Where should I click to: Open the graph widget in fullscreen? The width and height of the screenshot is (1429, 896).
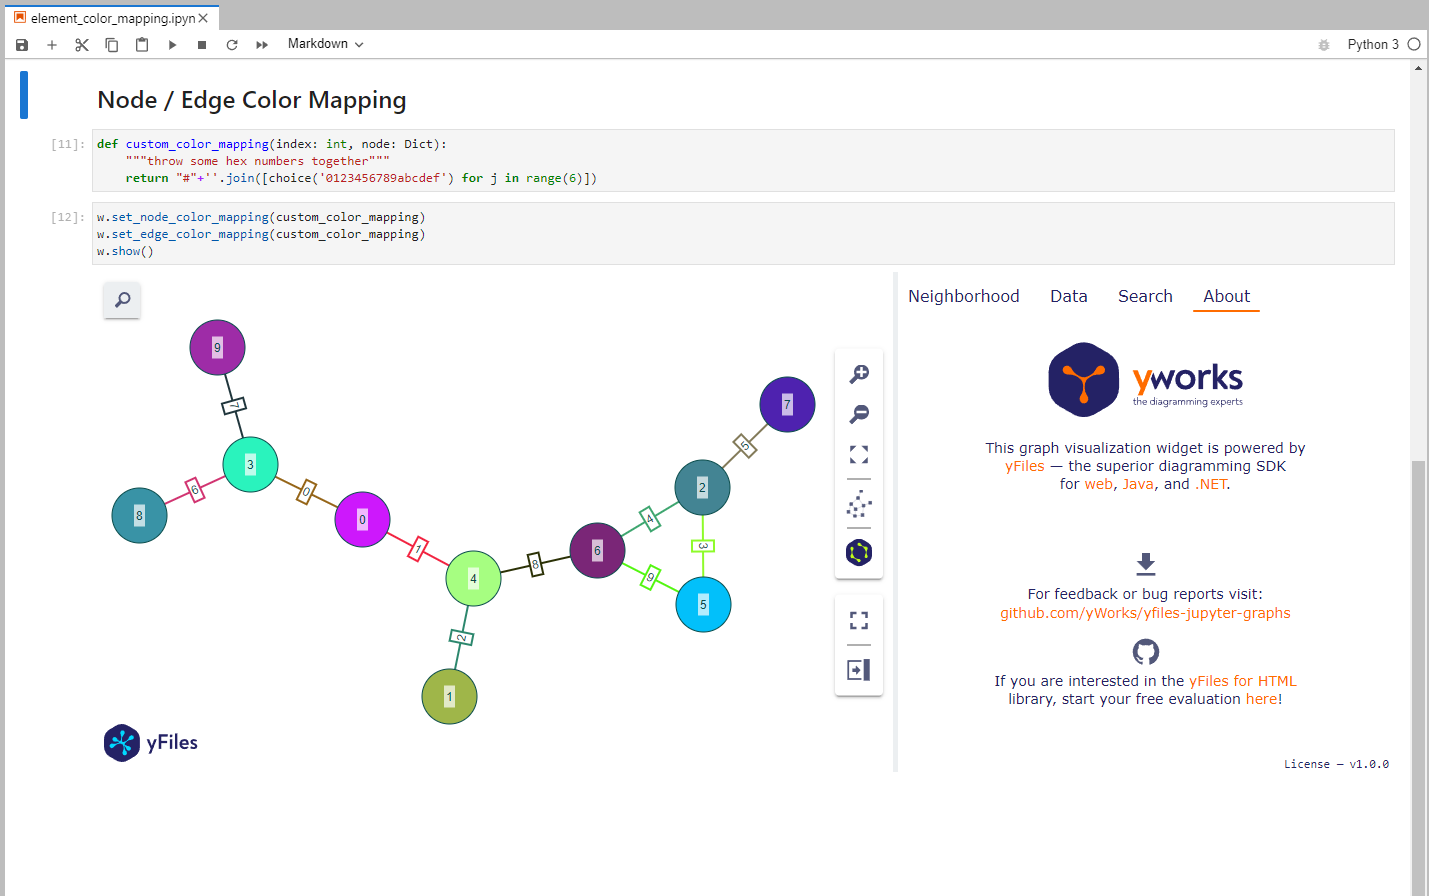click(859, 620)
